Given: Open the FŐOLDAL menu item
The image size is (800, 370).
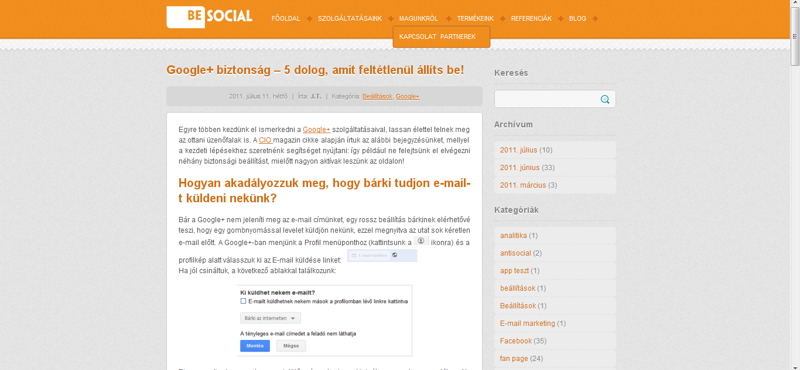Looking at the screenshot, I should [286, 18].
